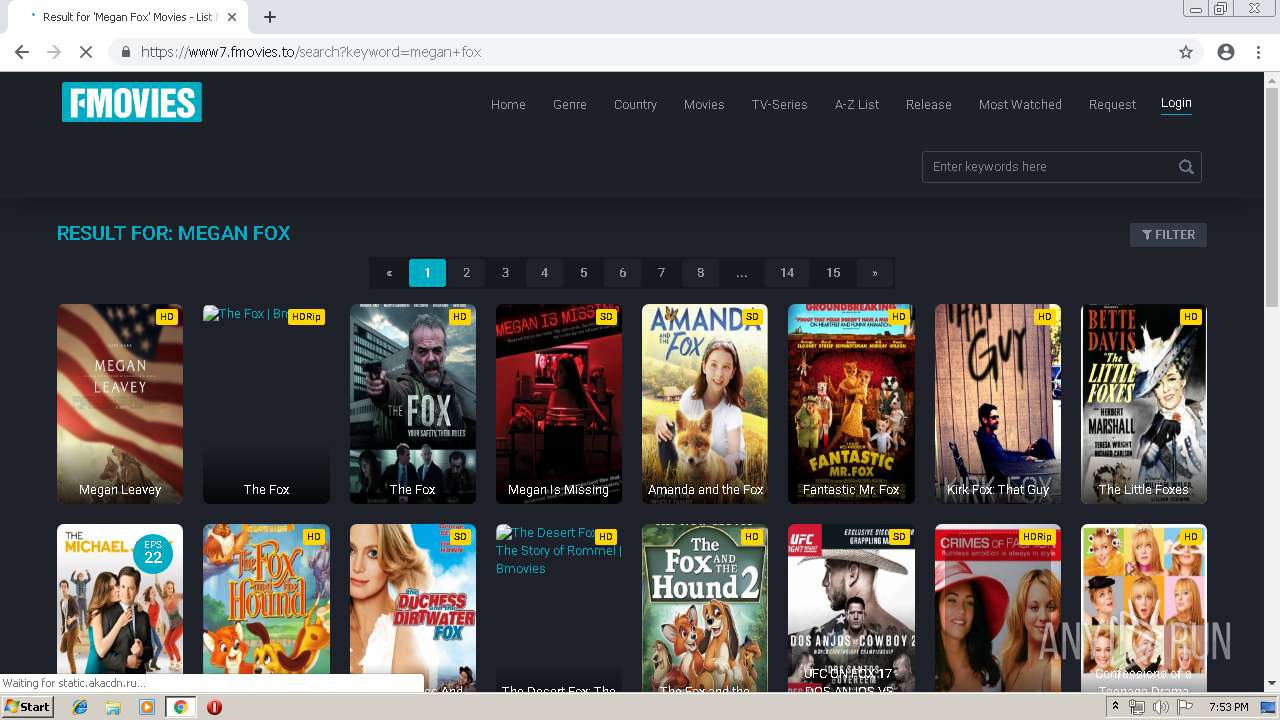This screenshot has height=720, width=1280.
Task: Click the browser address bar URL
Action: coord(311,52)
